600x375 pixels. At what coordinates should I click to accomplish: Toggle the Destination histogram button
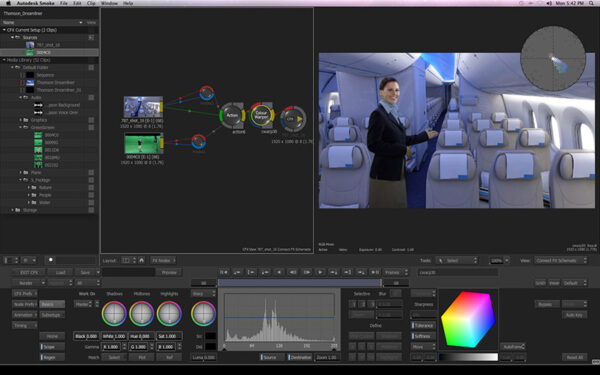(300, 357)
